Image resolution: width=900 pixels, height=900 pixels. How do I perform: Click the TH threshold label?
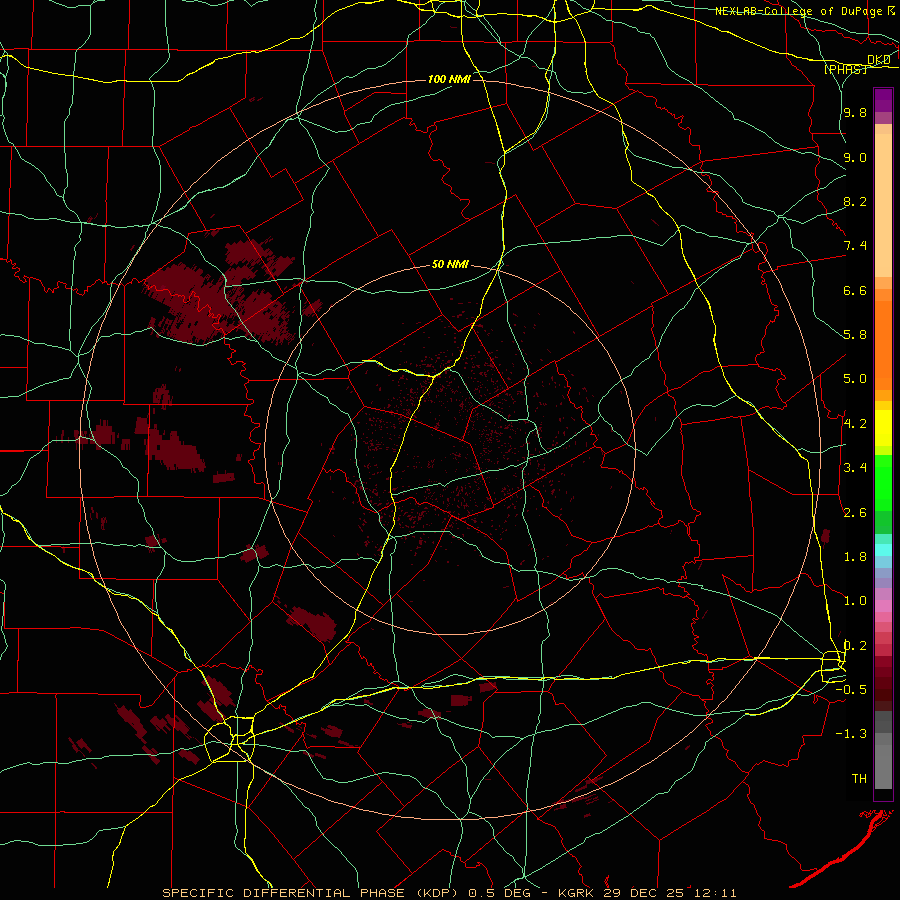(x=859, y=779)
